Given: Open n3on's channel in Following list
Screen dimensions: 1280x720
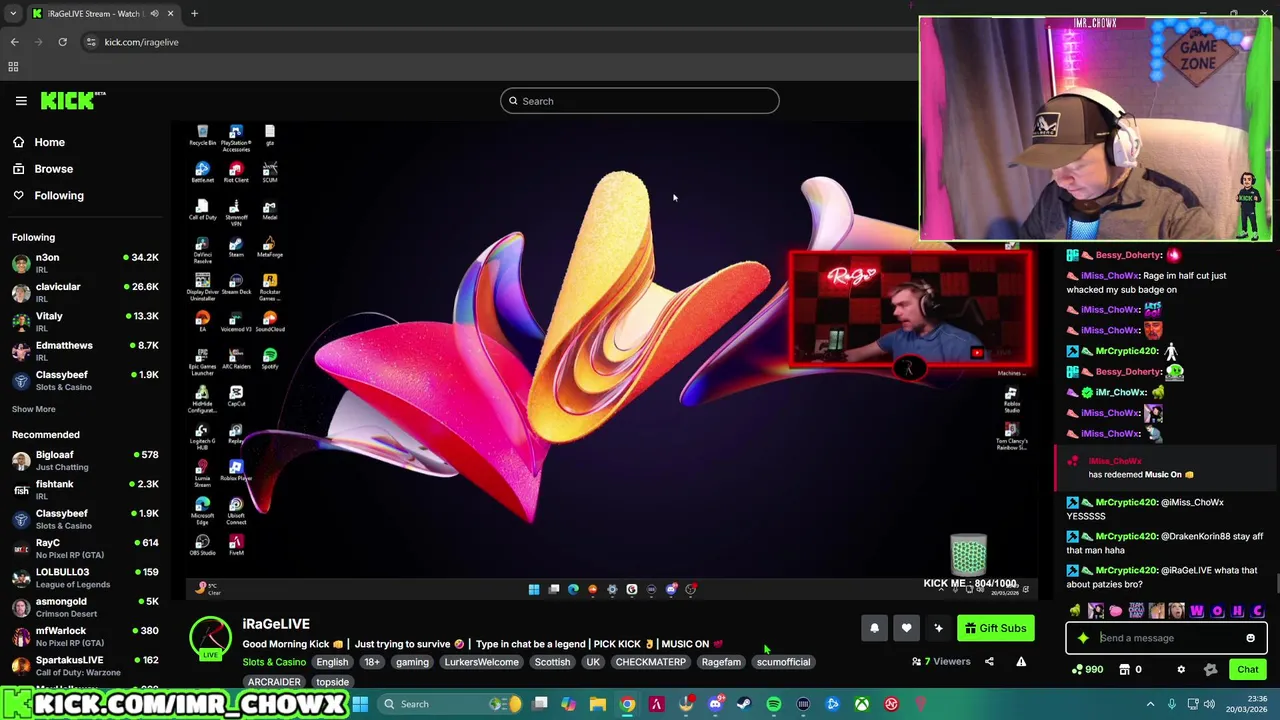Looking at the screenshot, I should [x=85, y=263].
